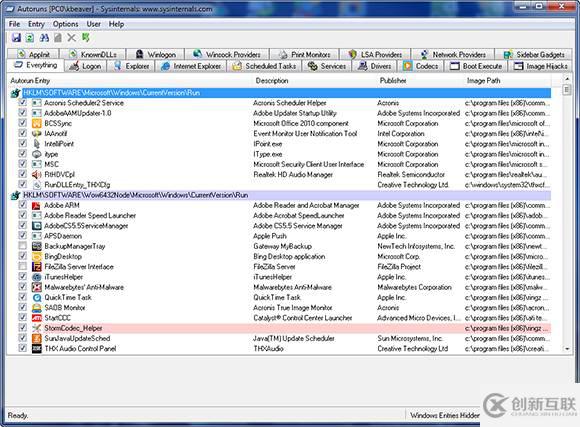Click the itype keyboard icon

[37, 154]
